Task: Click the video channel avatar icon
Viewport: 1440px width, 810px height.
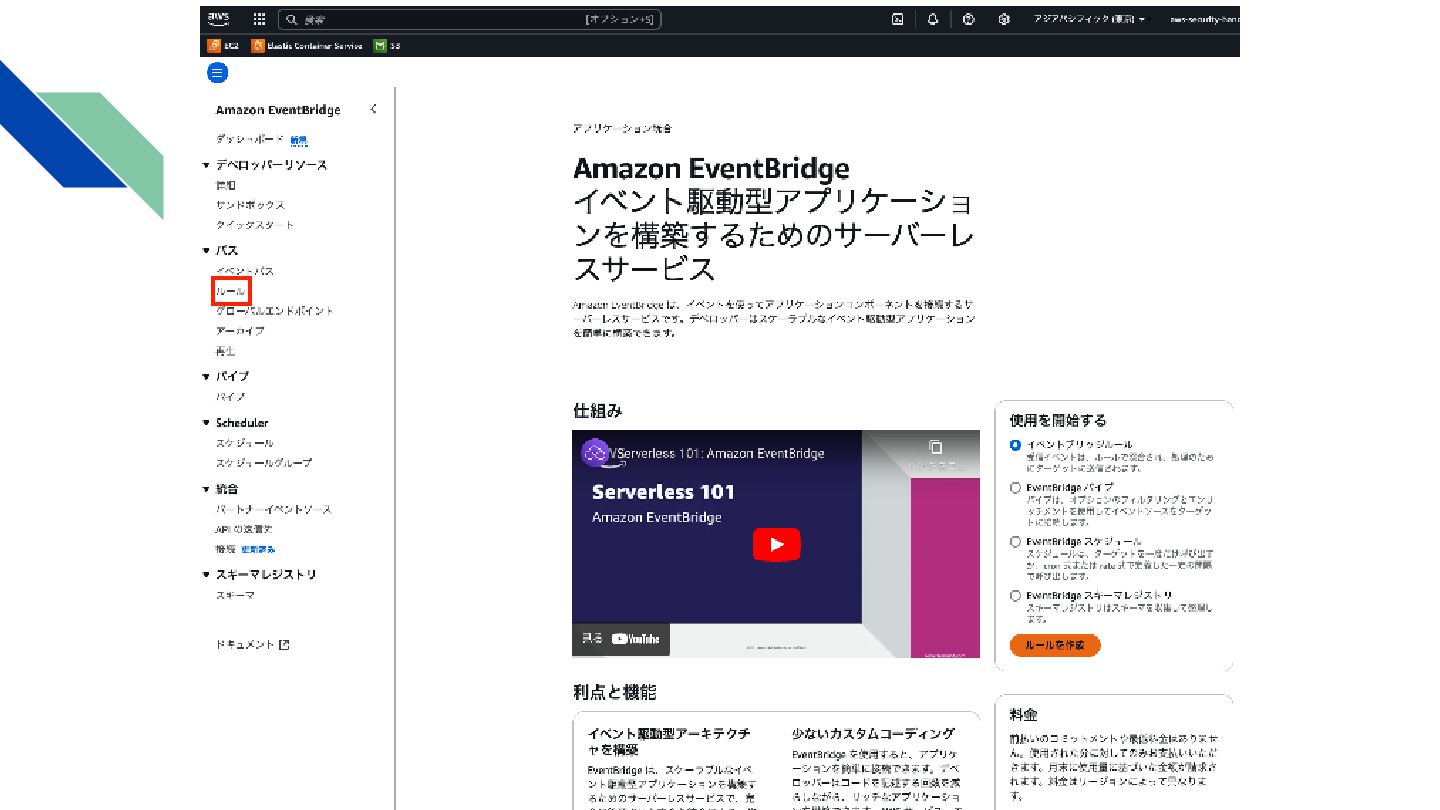Action: [x=596, y=453]
